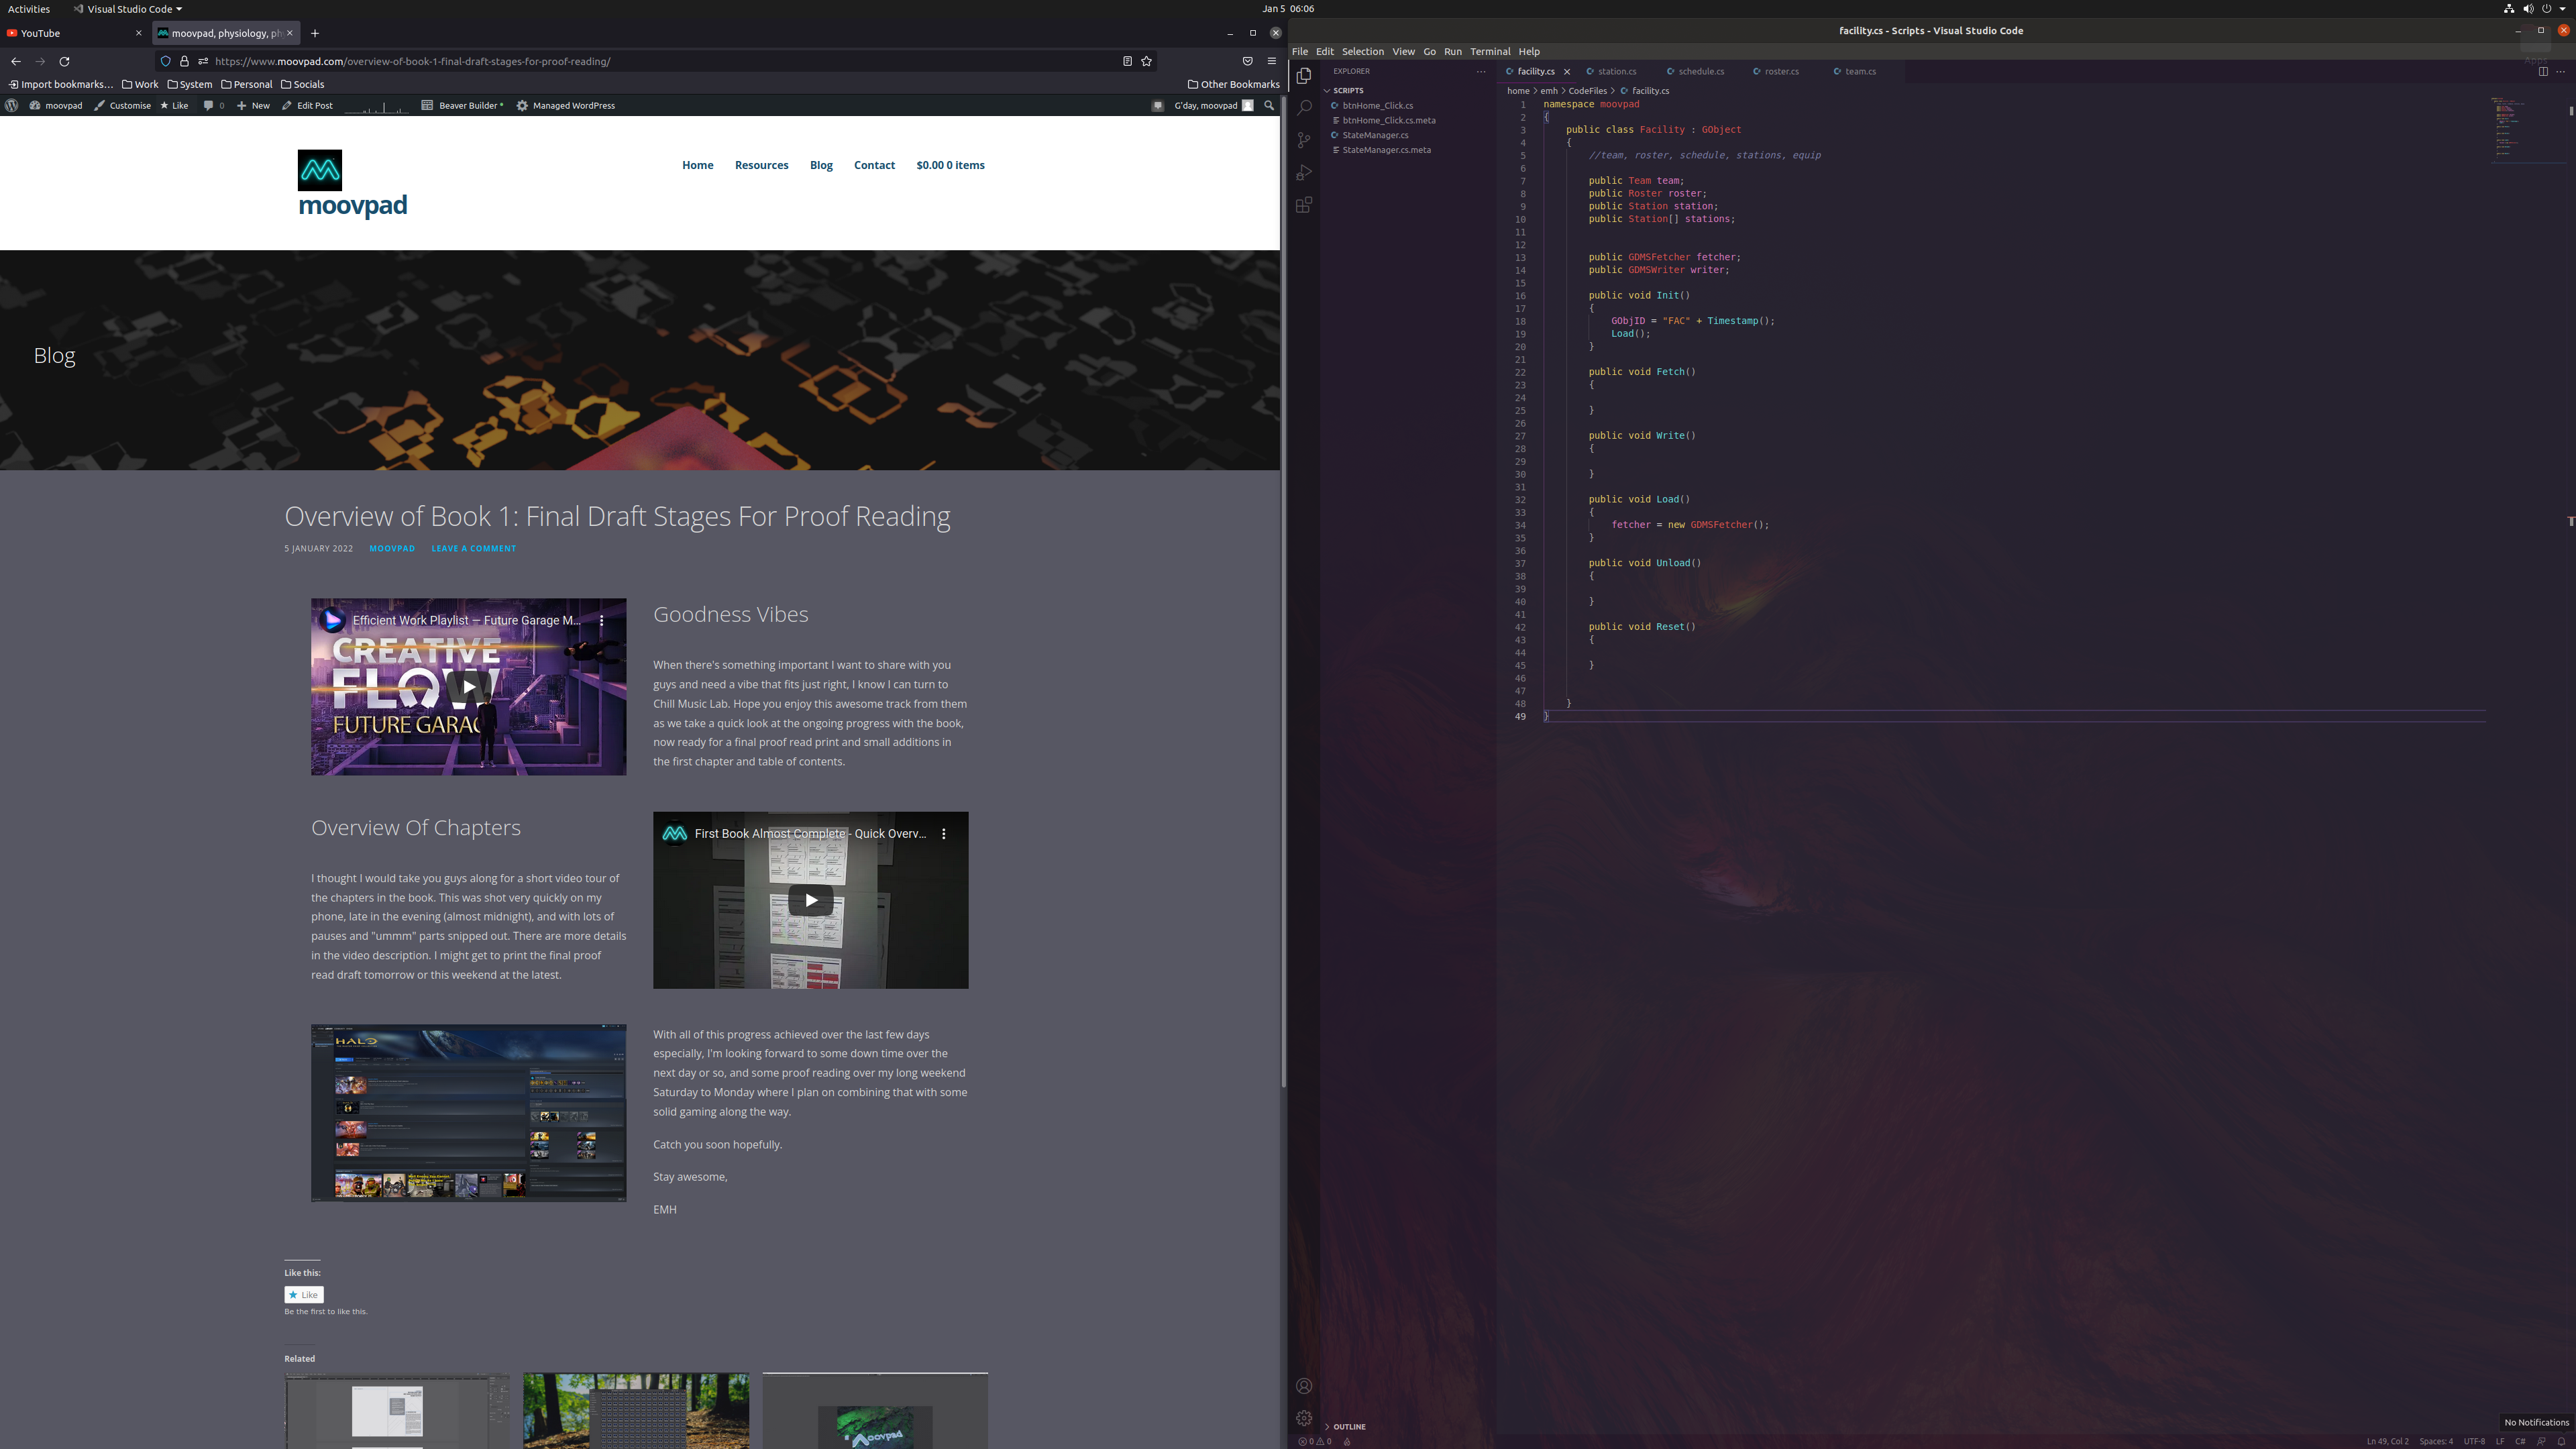Open video options on Efficient Work Playlist

click(x=602, y=620)
